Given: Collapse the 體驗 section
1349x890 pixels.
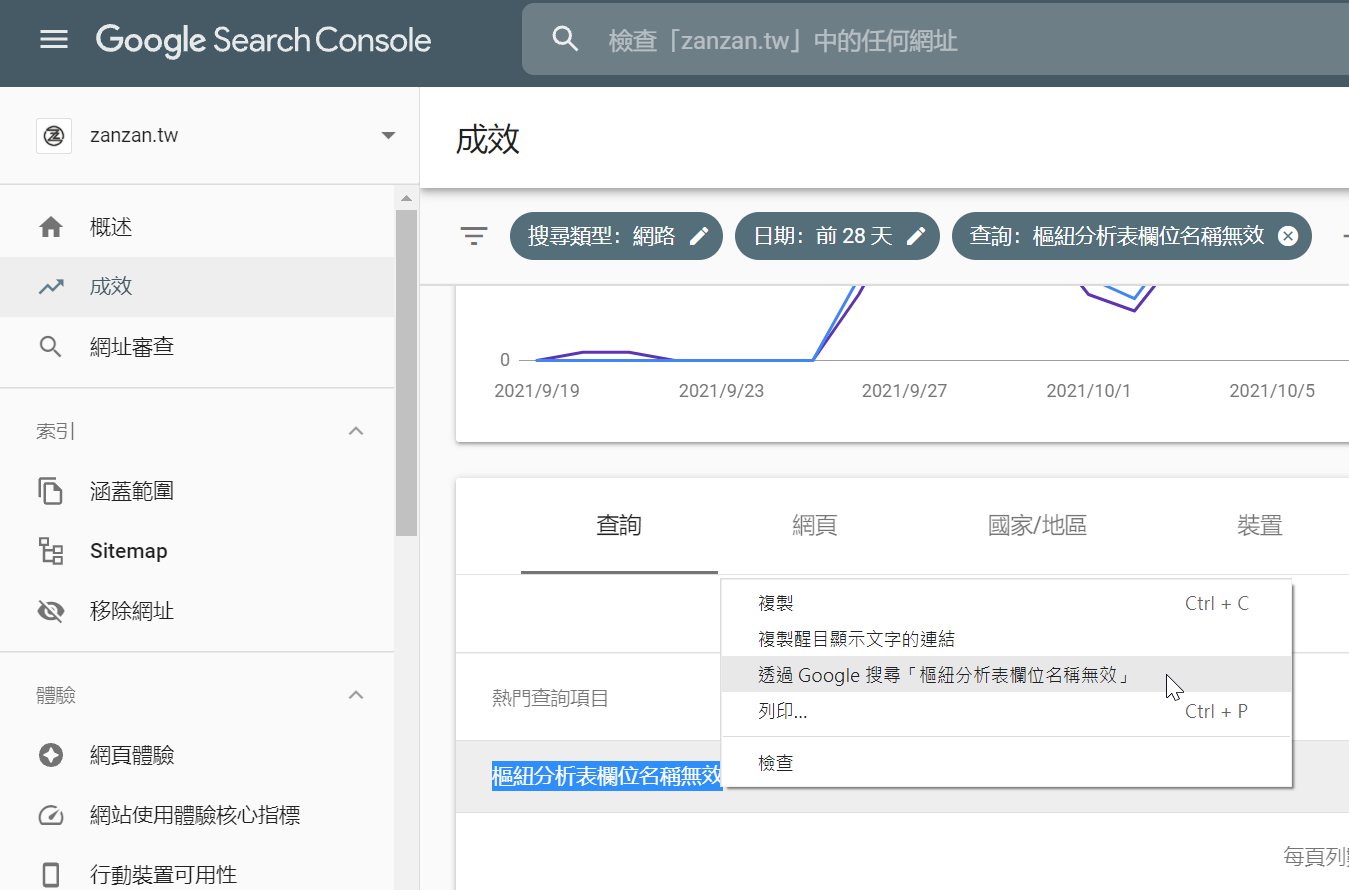Looking at the screenshot, I should coord(355,695).
